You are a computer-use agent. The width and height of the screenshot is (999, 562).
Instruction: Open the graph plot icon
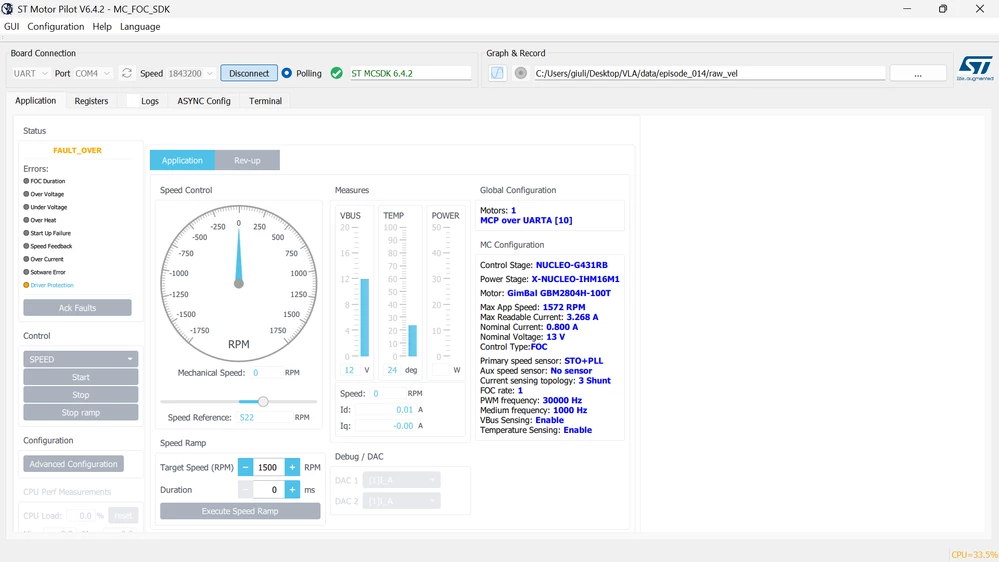click(497, 73)
